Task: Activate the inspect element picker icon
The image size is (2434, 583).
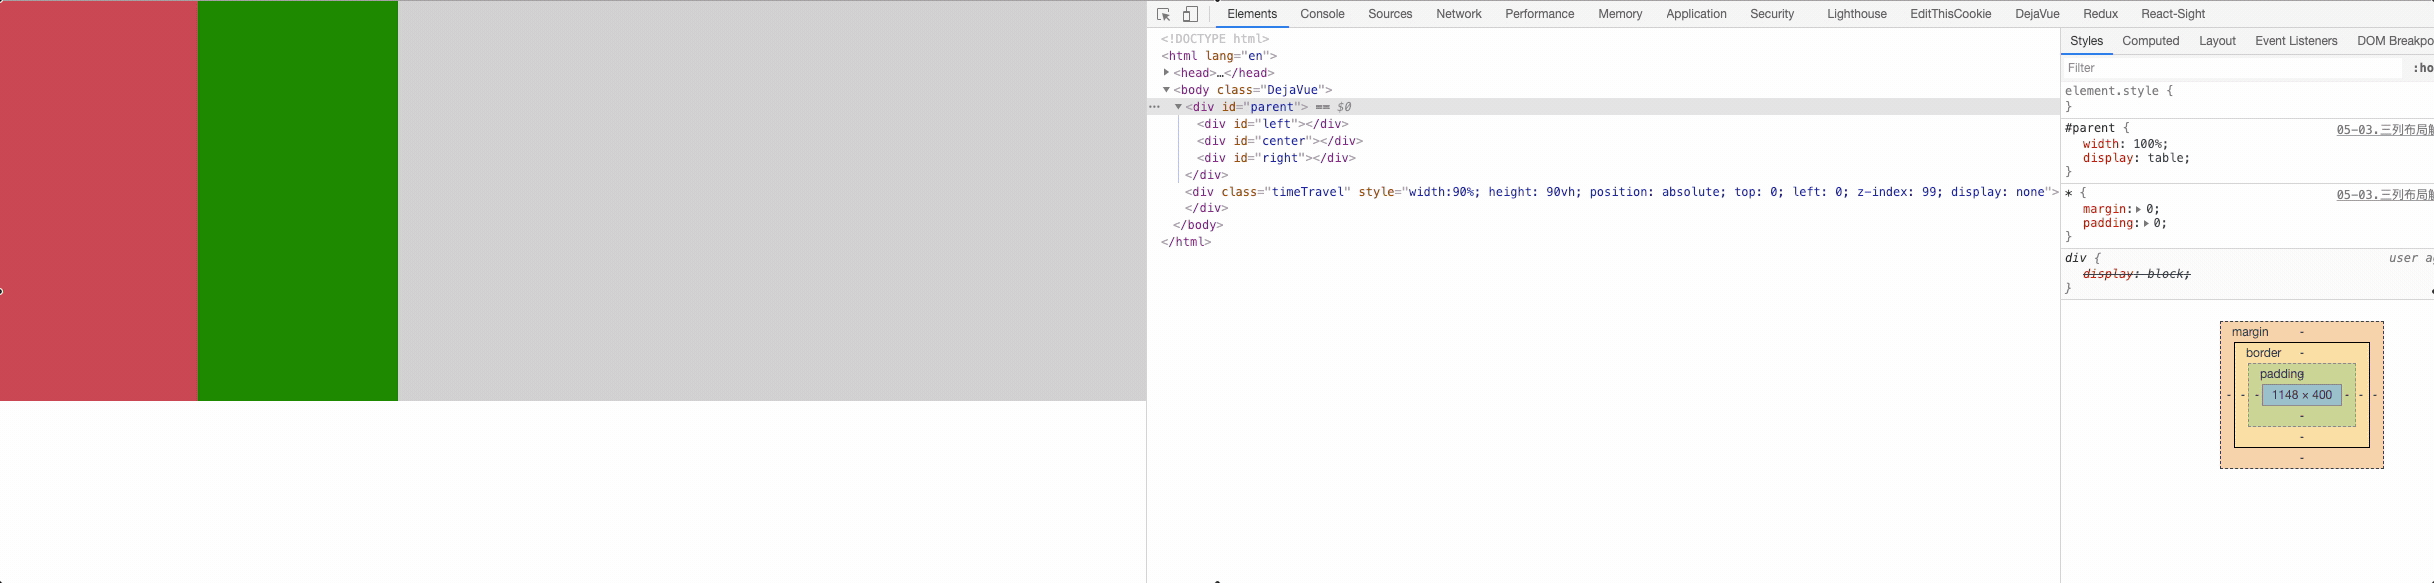Action: (x=1163, y=14)
